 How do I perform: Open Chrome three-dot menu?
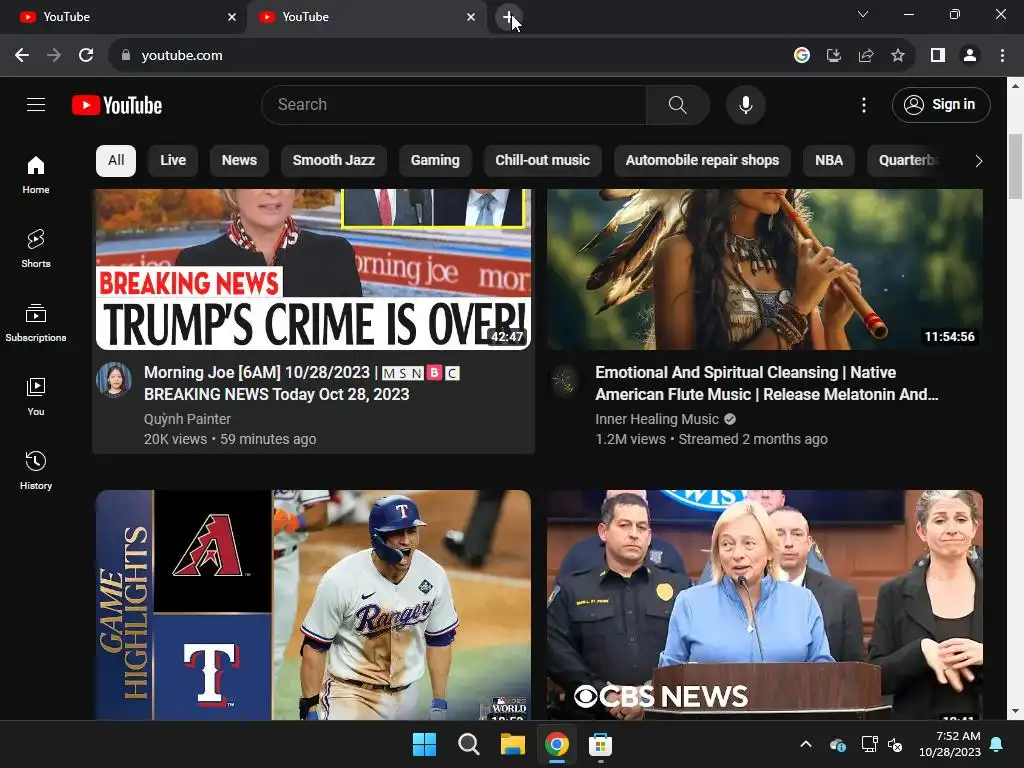[x=1002, y=56]
